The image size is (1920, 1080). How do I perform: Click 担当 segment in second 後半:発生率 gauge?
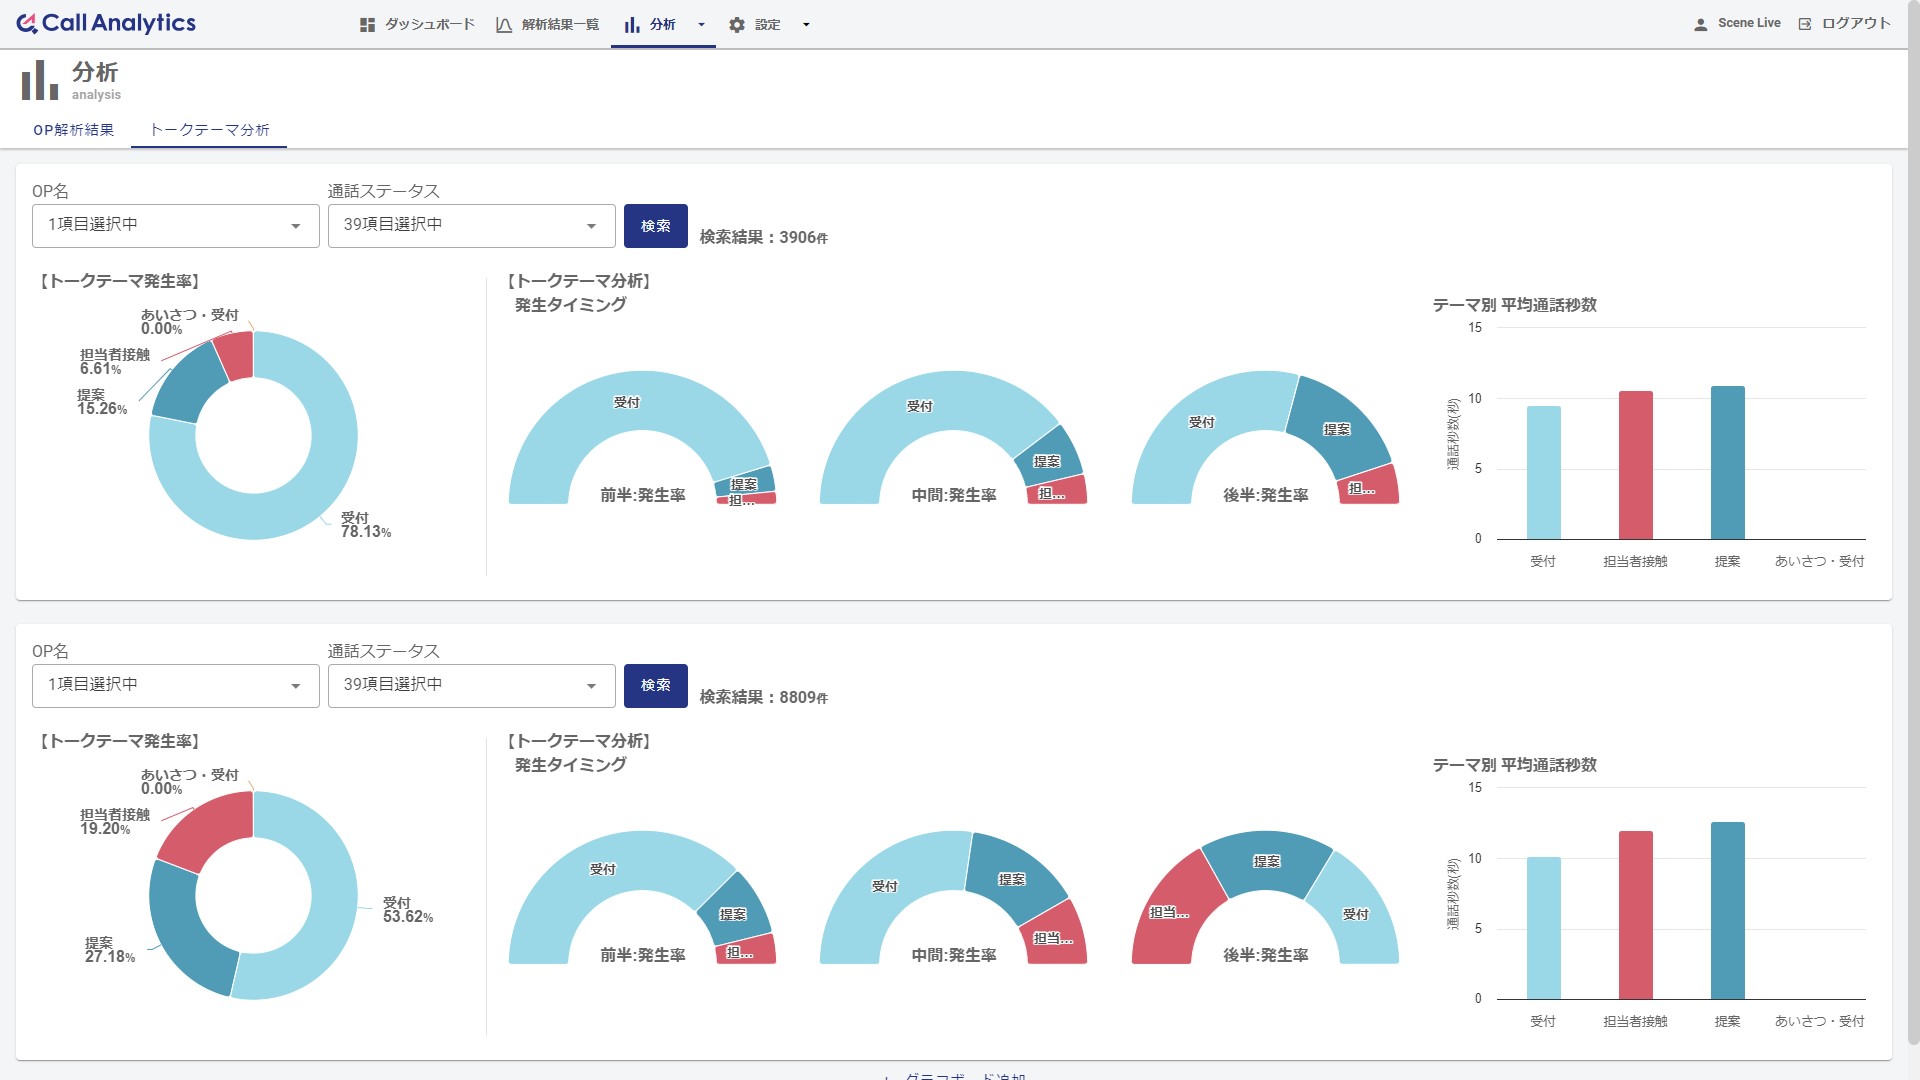coord(1175,910)
